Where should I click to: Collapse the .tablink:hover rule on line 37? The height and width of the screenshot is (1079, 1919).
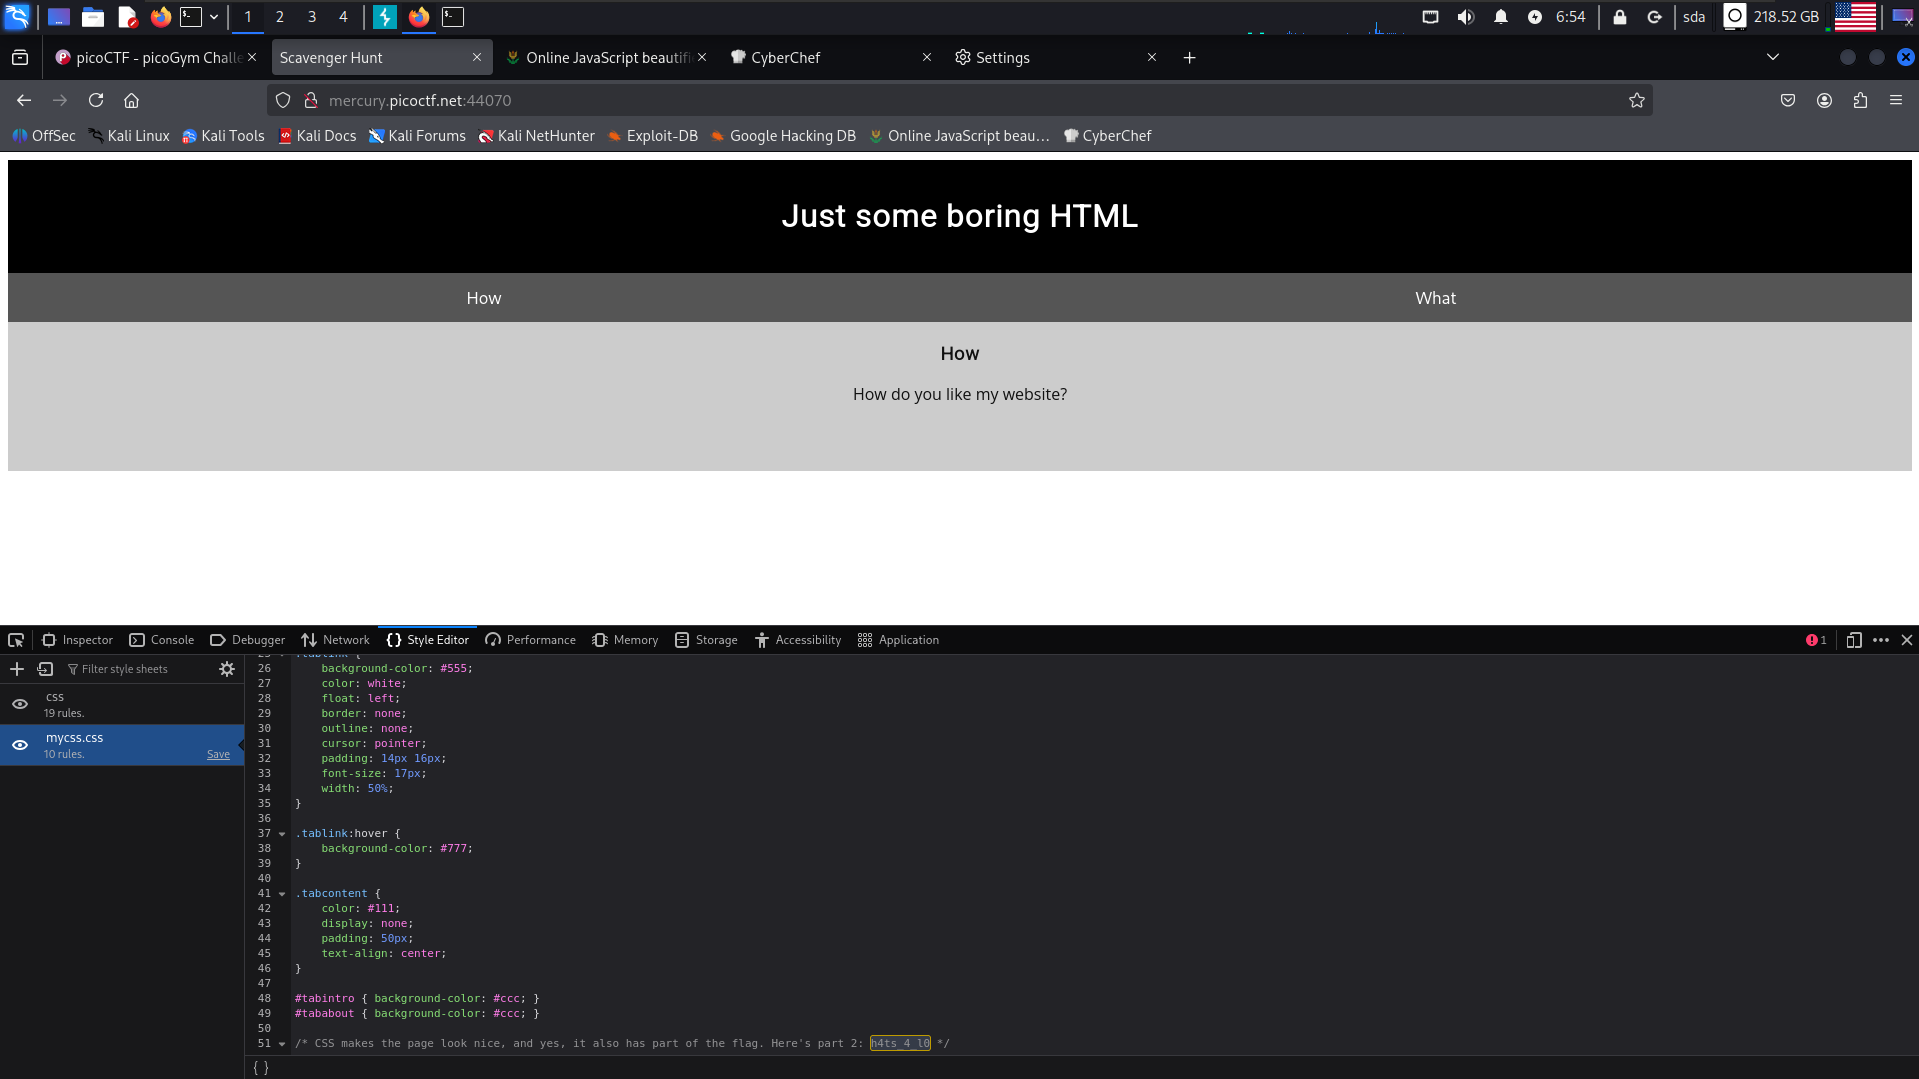pos(282,834)
